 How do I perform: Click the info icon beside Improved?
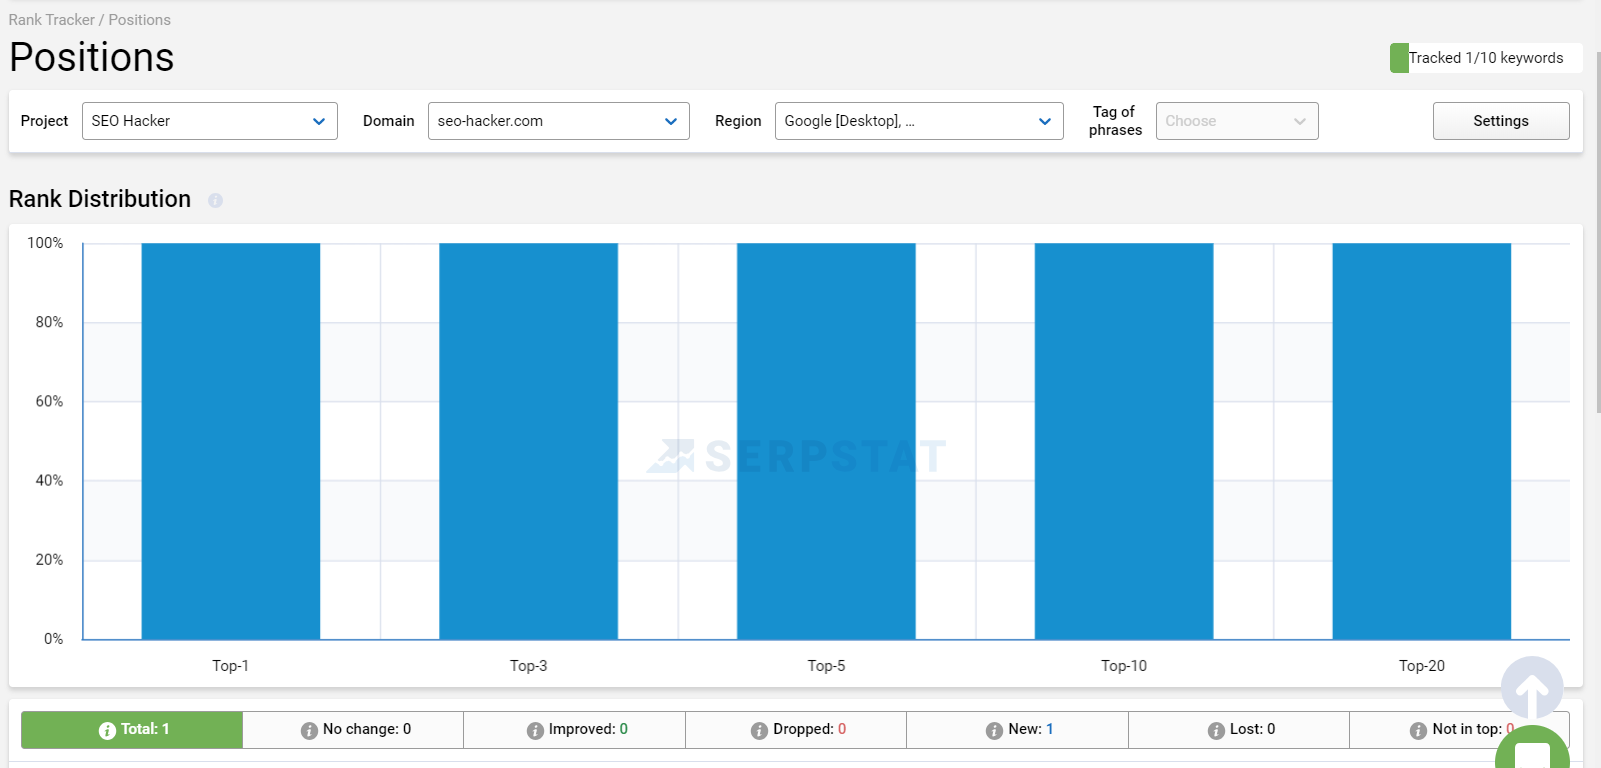click(535, 731)
